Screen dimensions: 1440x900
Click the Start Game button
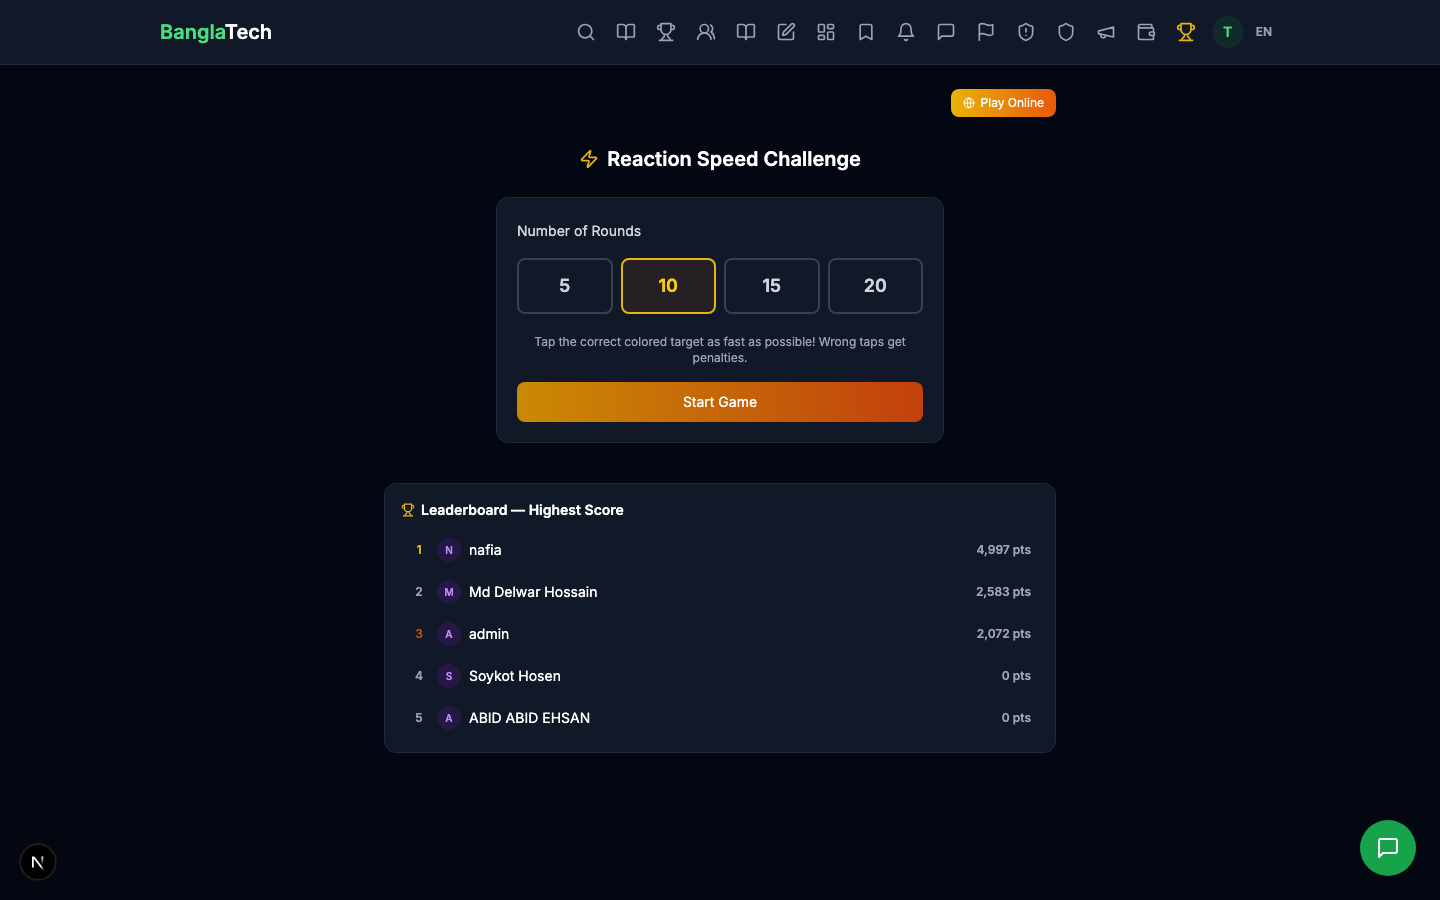(720, 402)
